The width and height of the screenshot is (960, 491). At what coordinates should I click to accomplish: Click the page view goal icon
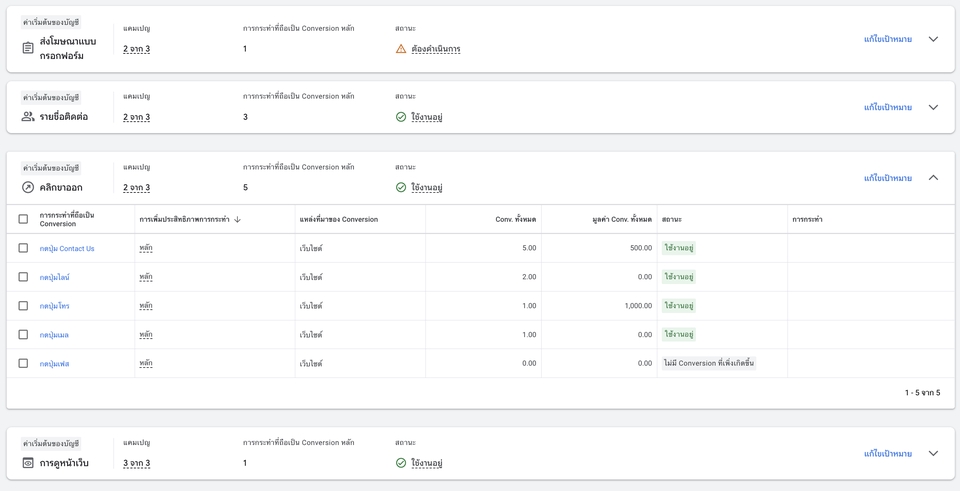point(28,463)
